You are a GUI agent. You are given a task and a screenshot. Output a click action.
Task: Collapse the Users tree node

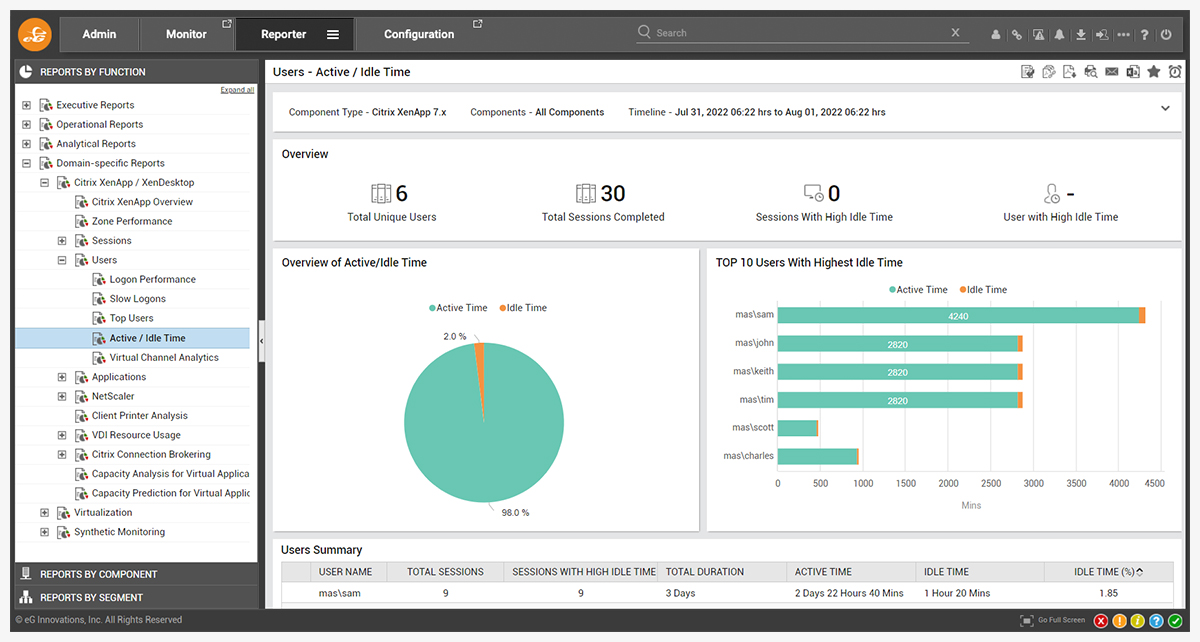click(62, 260)
